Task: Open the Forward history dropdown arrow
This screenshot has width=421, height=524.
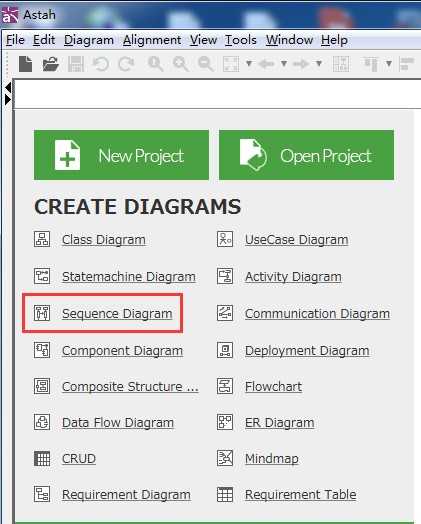Action: 319,63
